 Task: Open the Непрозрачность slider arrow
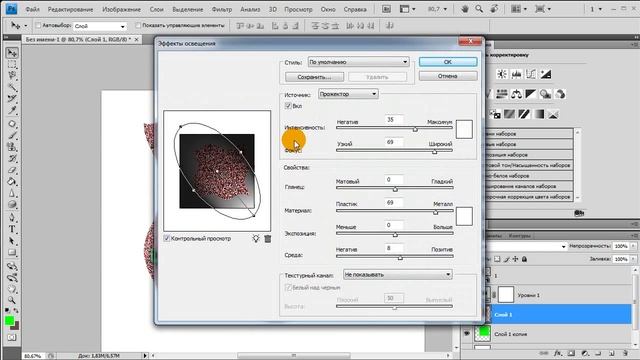[633, 246]
